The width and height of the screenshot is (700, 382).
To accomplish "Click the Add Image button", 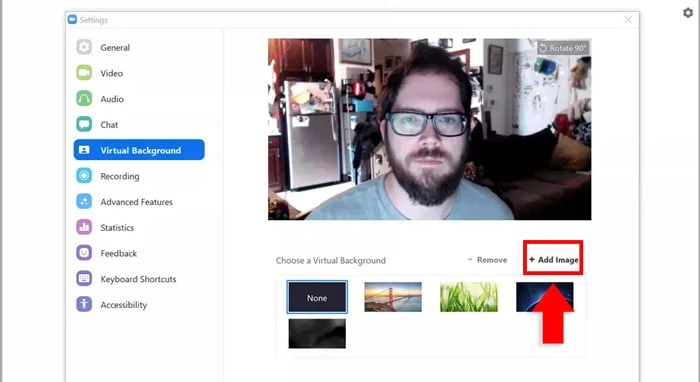I will click(553, 259).
